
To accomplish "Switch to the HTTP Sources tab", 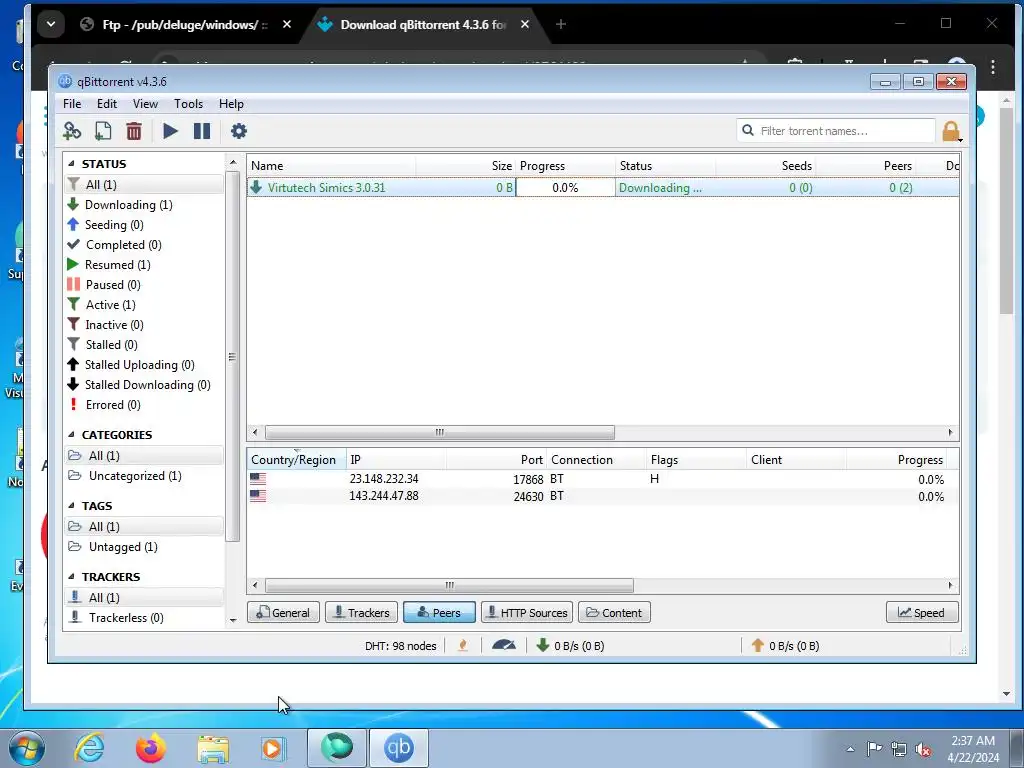I will click(527, 613).
